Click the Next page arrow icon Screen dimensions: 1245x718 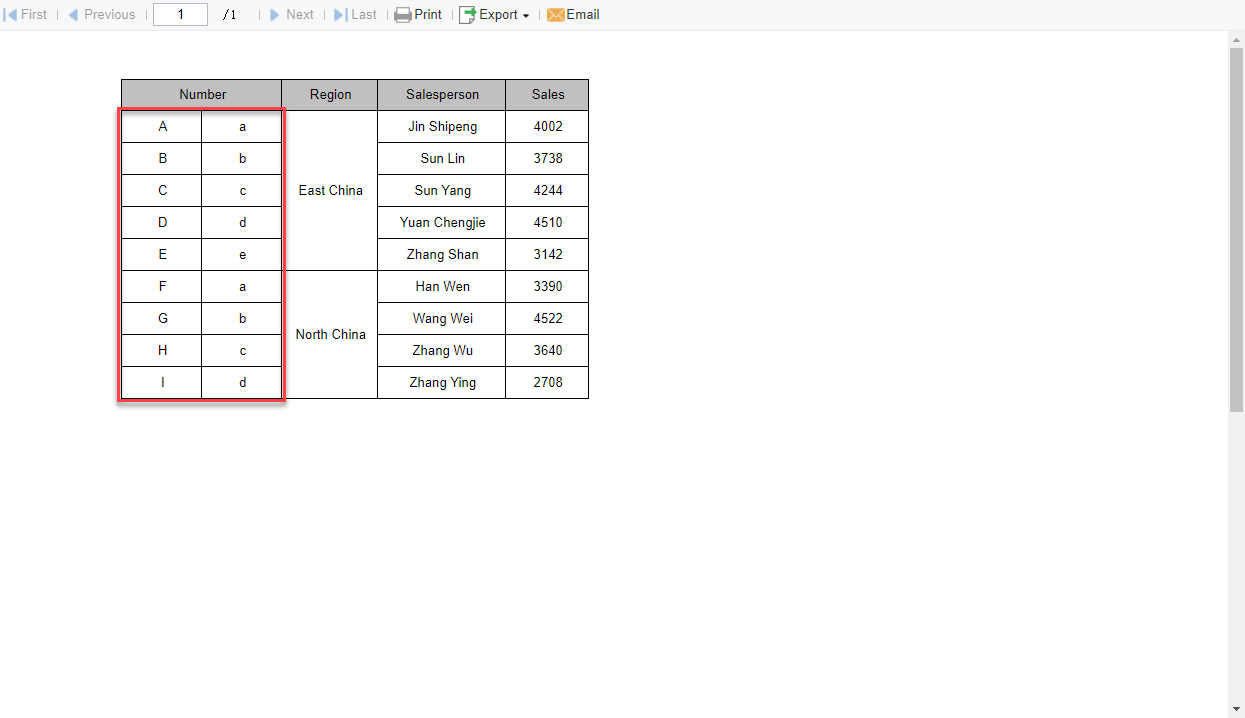(x=275, y=15)
